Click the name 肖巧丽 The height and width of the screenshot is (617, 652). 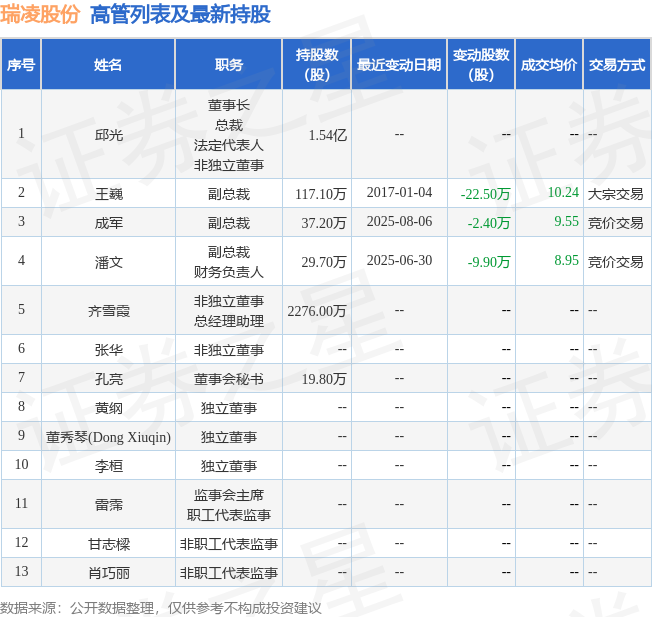(109, 573)
